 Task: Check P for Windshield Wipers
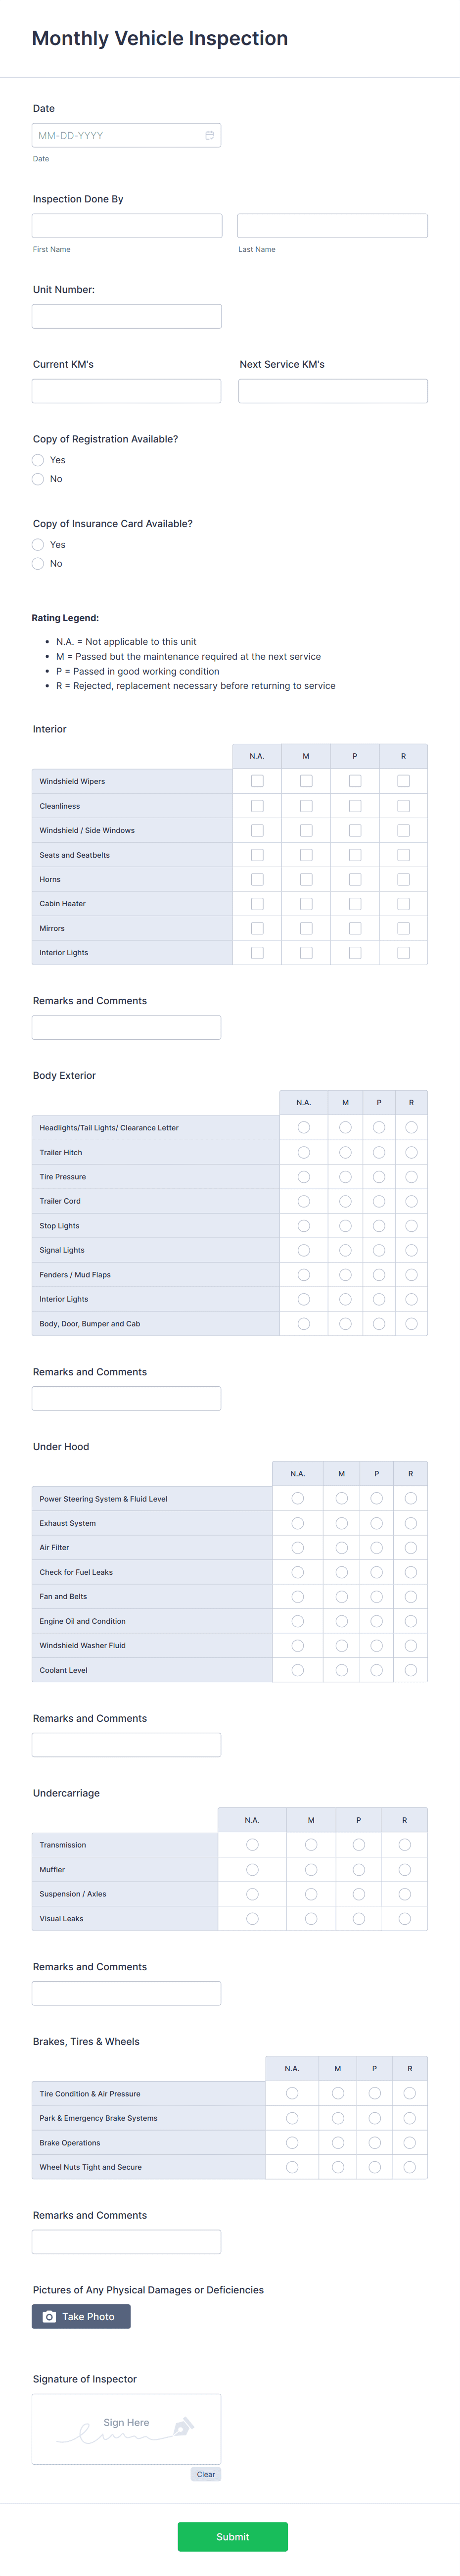coord(354,781)
